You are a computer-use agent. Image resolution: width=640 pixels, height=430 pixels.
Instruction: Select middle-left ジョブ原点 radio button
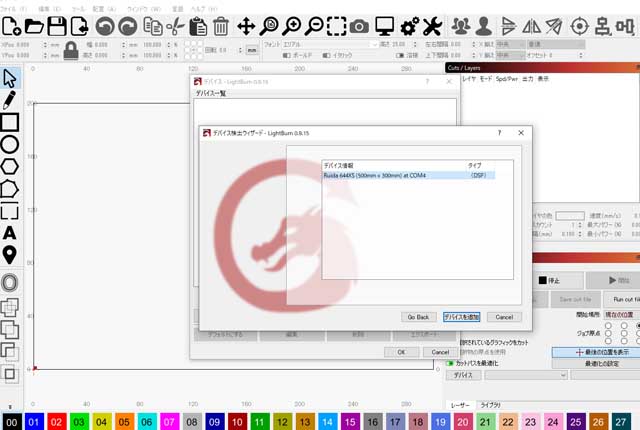click(x=608, y=333)
